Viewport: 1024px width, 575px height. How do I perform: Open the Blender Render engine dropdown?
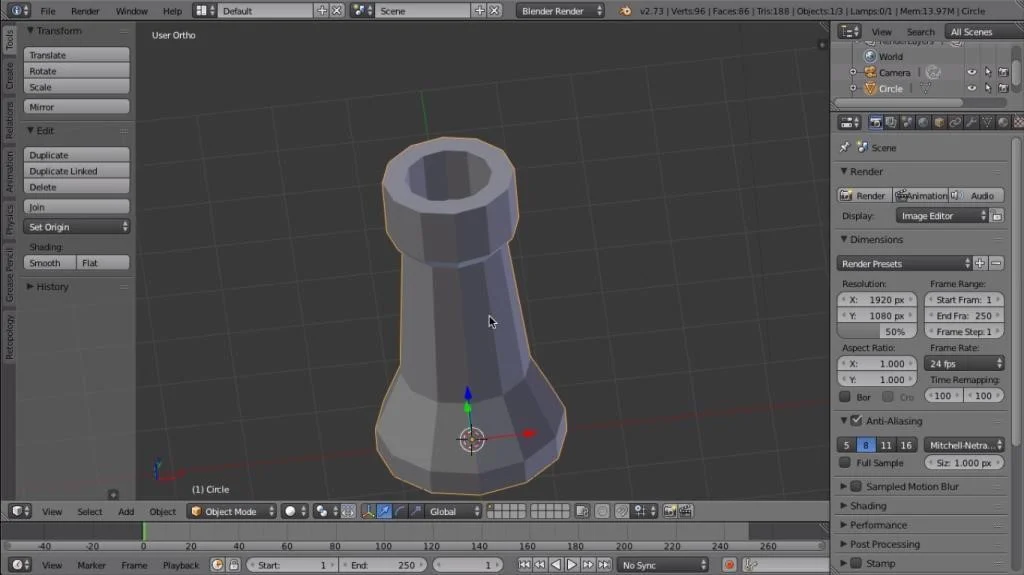point(560,10)
